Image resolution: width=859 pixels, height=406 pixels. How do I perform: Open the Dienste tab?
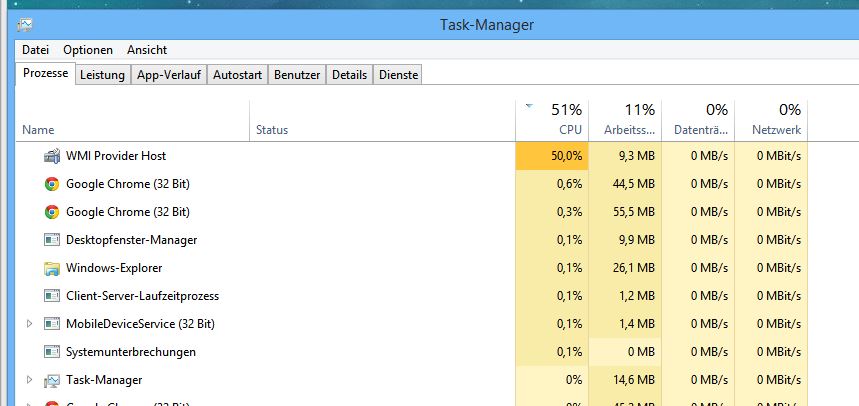pos(398,75)
